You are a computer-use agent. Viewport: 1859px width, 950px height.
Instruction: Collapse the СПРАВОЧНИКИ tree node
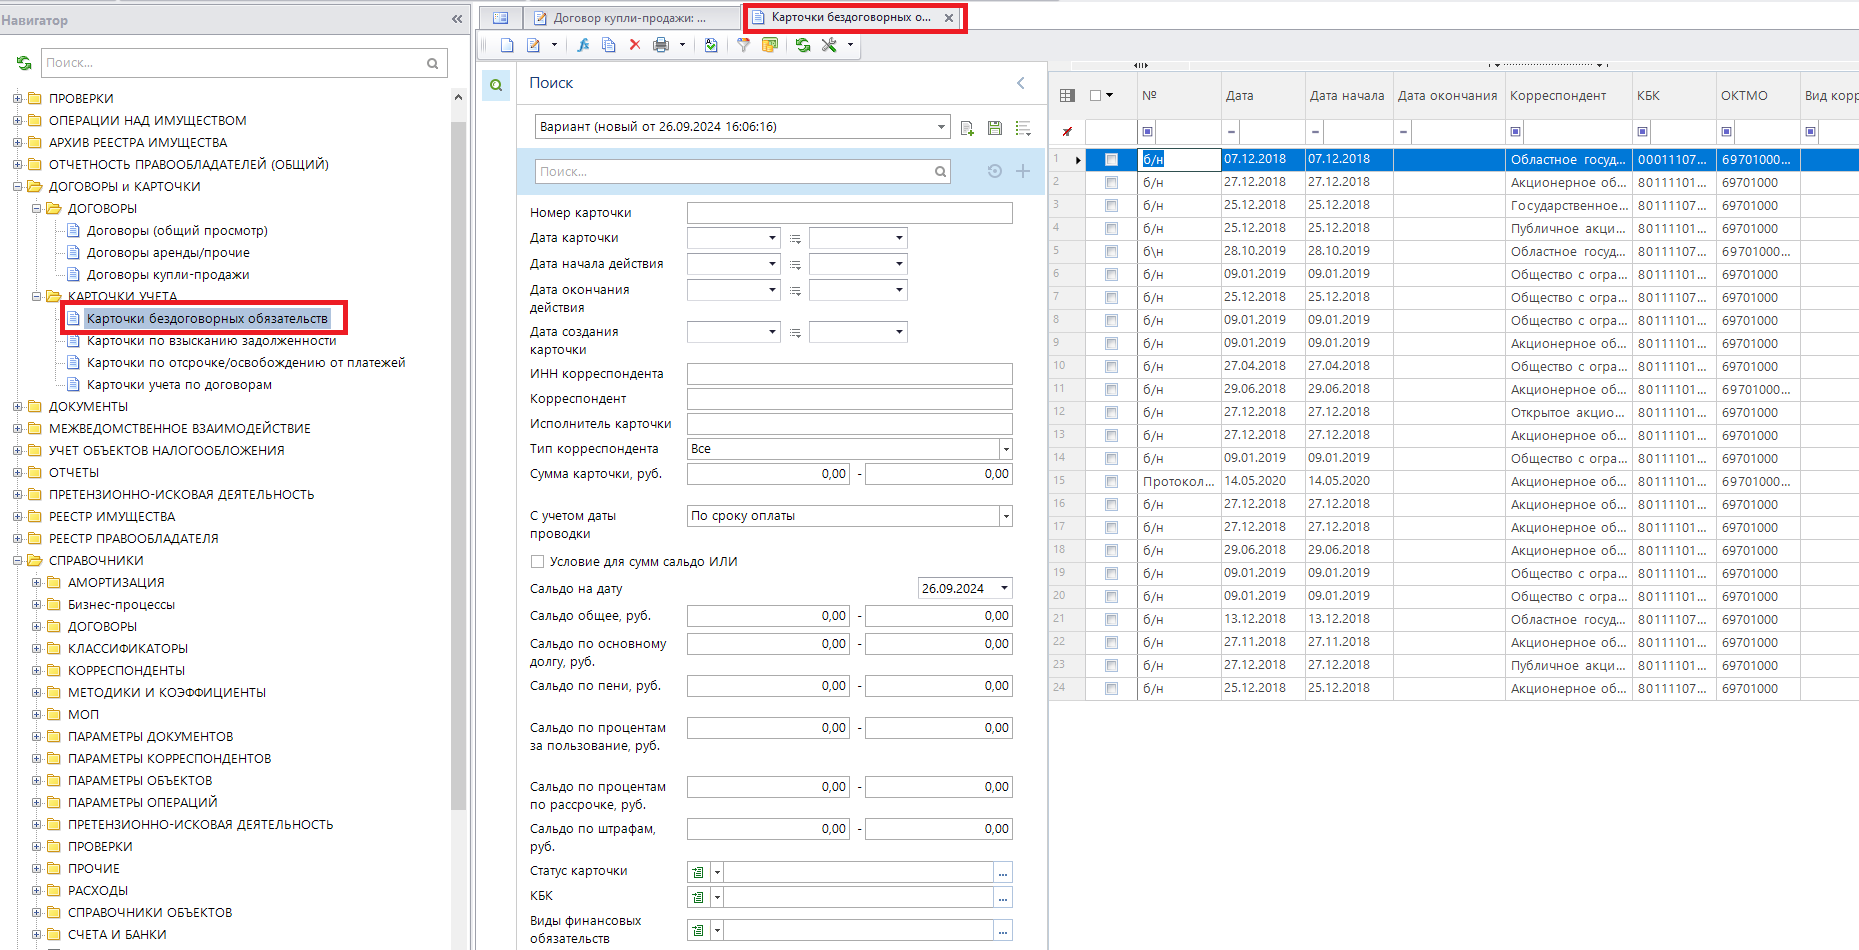coord(18,561)
